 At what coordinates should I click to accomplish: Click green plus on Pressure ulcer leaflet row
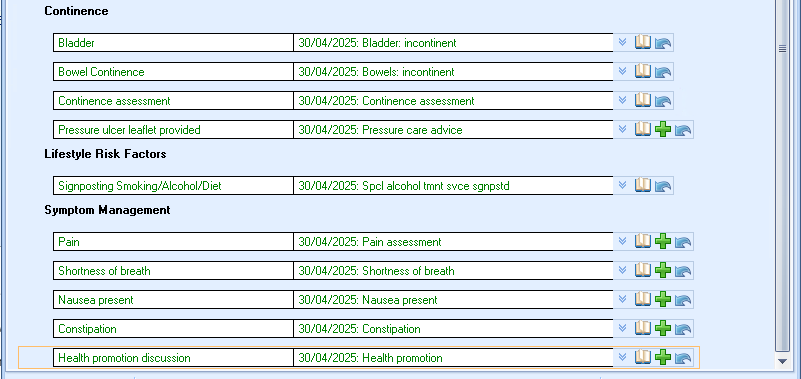(663, 130)
